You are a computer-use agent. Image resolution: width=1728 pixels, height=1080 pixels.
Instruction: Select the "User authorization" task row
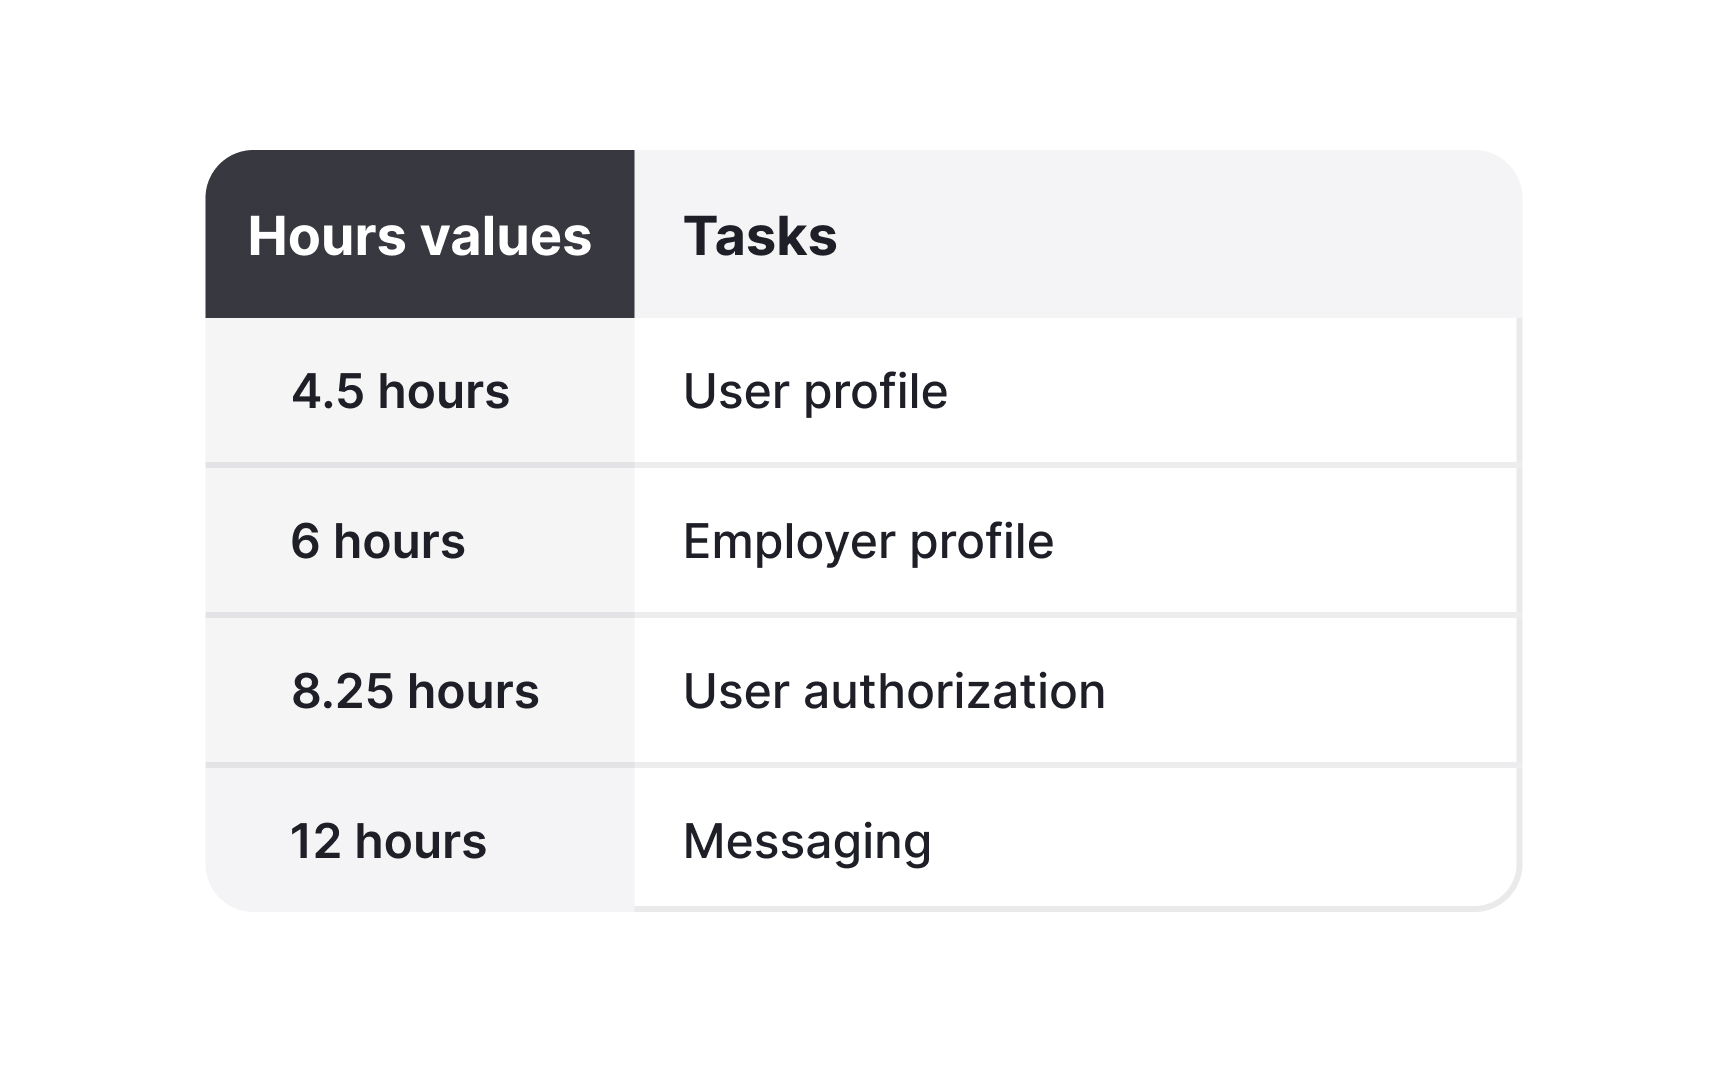click(x=894, y=691)
